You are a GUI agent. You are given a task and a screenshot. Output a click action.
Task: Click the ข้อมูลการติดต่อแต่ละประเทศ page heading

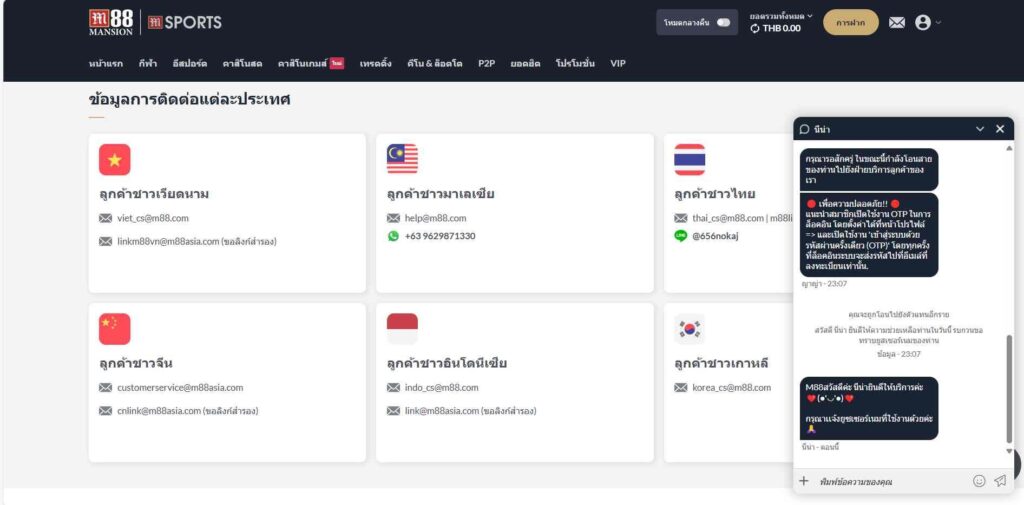pos(189,100)
